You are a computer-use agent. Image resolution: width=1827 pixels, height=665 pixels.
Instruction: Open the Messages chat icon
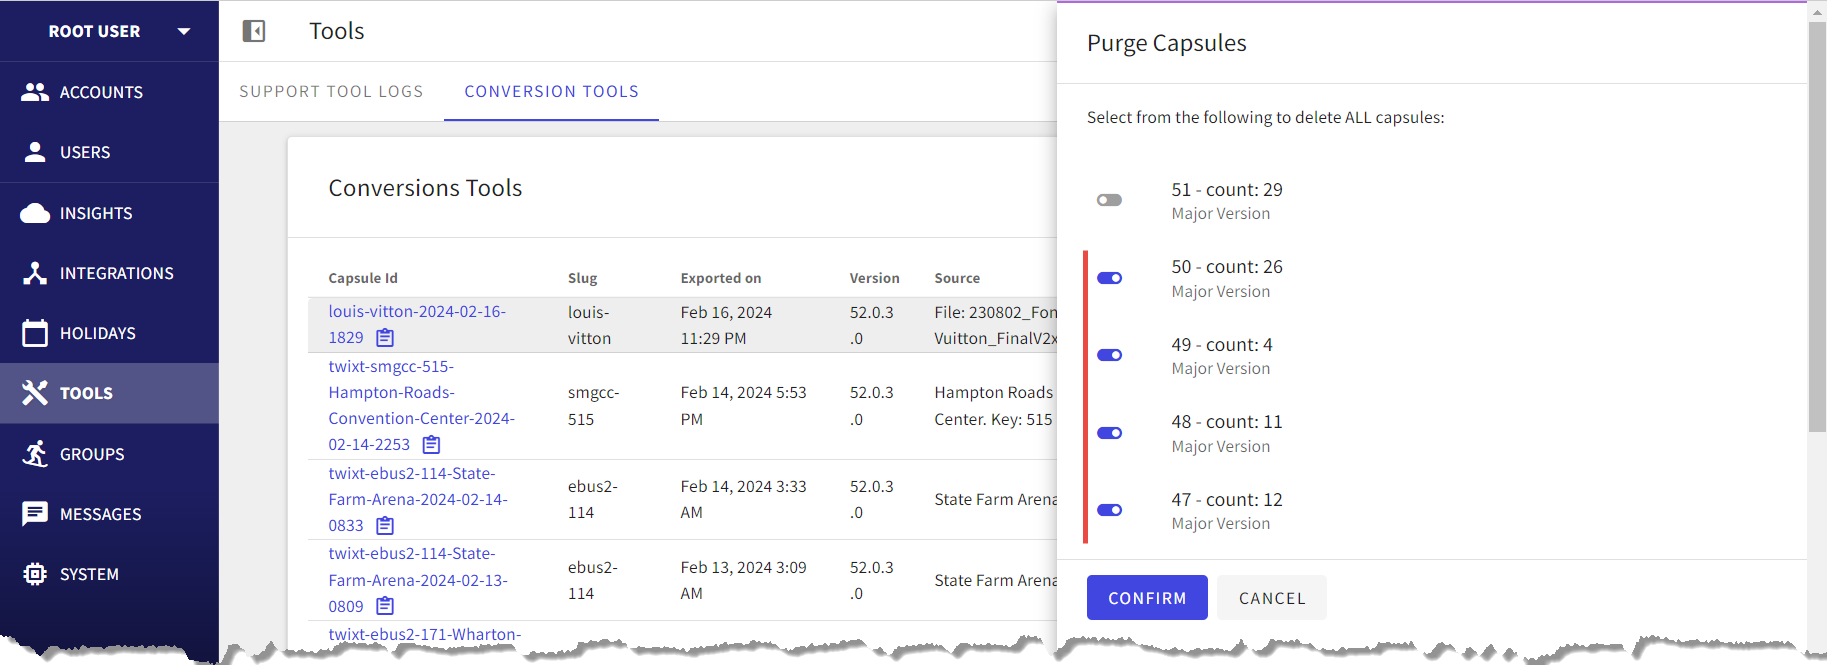tap(35, 514)
